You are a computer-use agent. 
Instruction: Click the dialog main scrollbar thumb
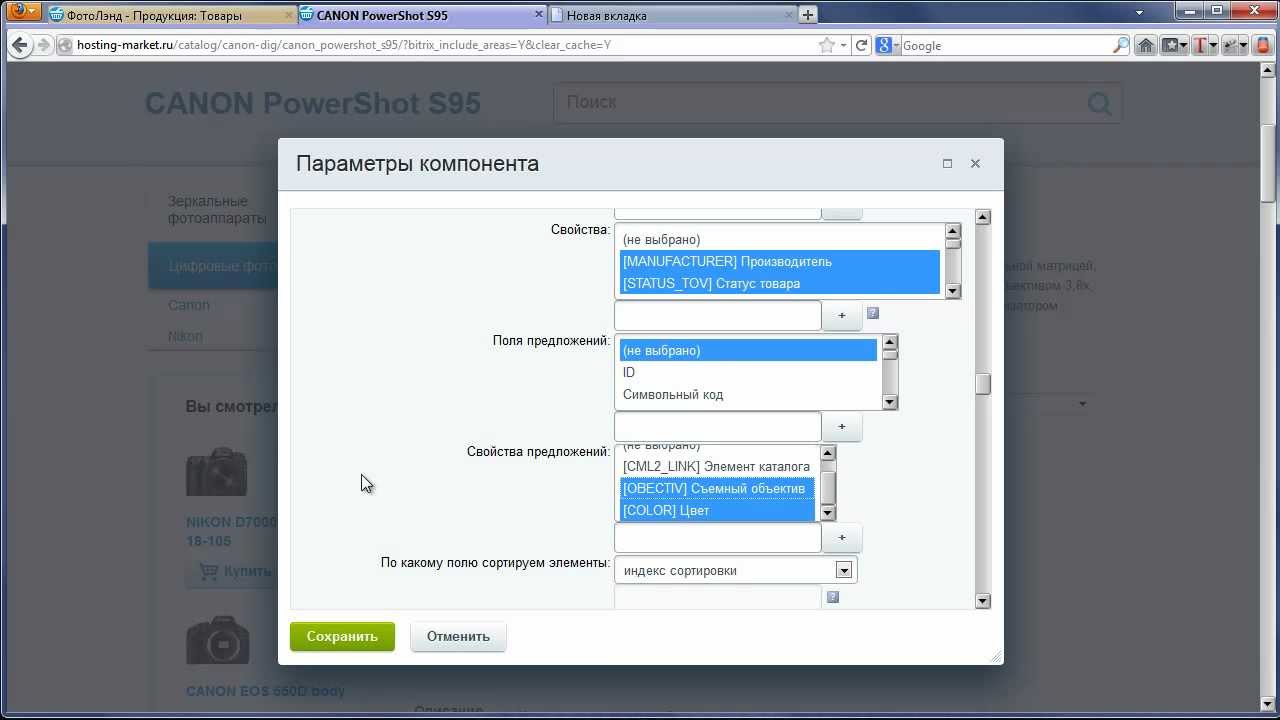point(983,384)
